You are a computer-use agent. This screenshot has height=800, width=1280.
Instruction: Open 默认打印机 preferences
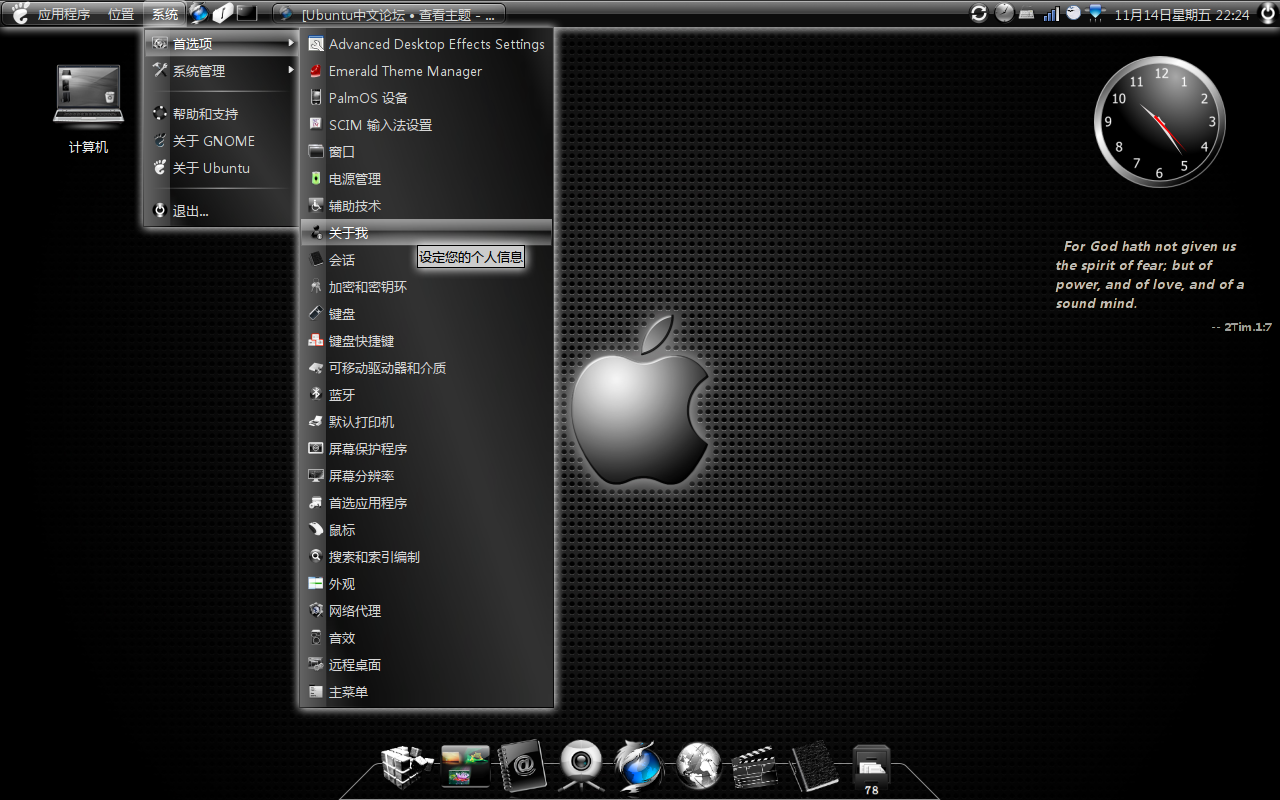click(x=427, y=422)
